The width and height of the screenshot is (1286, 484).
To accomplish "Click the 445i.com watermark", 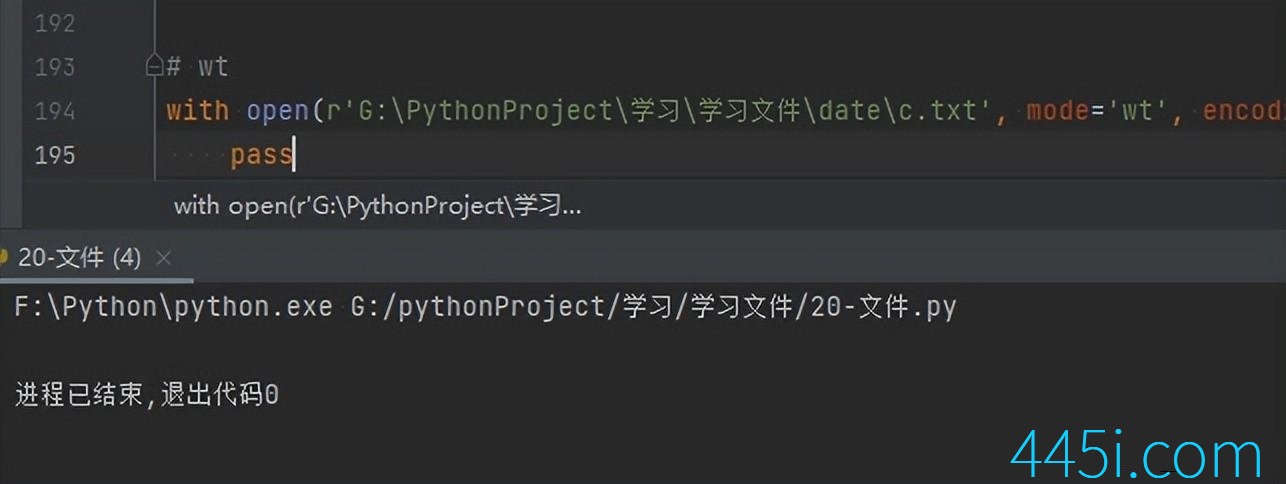I will (x=1137, y=454).
